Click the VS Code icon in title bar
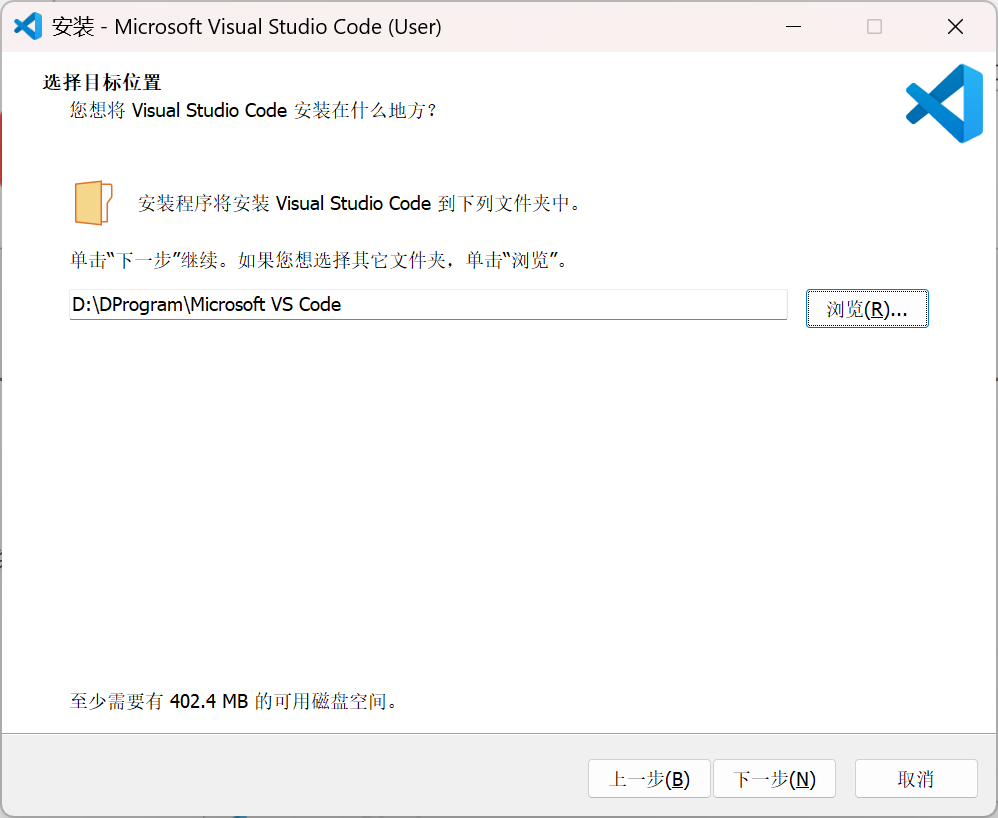Screen dimensions: 998x818 point(28,27)
